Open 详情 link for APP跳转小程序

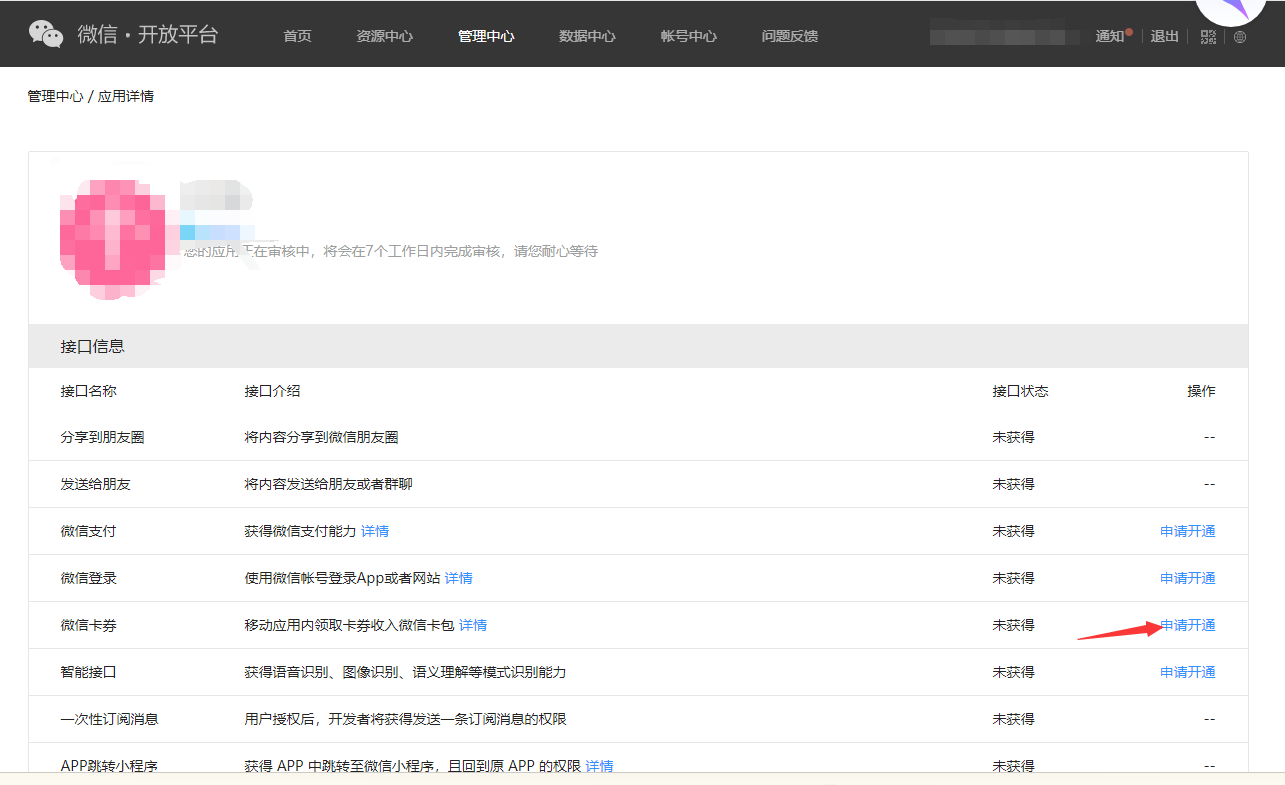coord(599,766)
